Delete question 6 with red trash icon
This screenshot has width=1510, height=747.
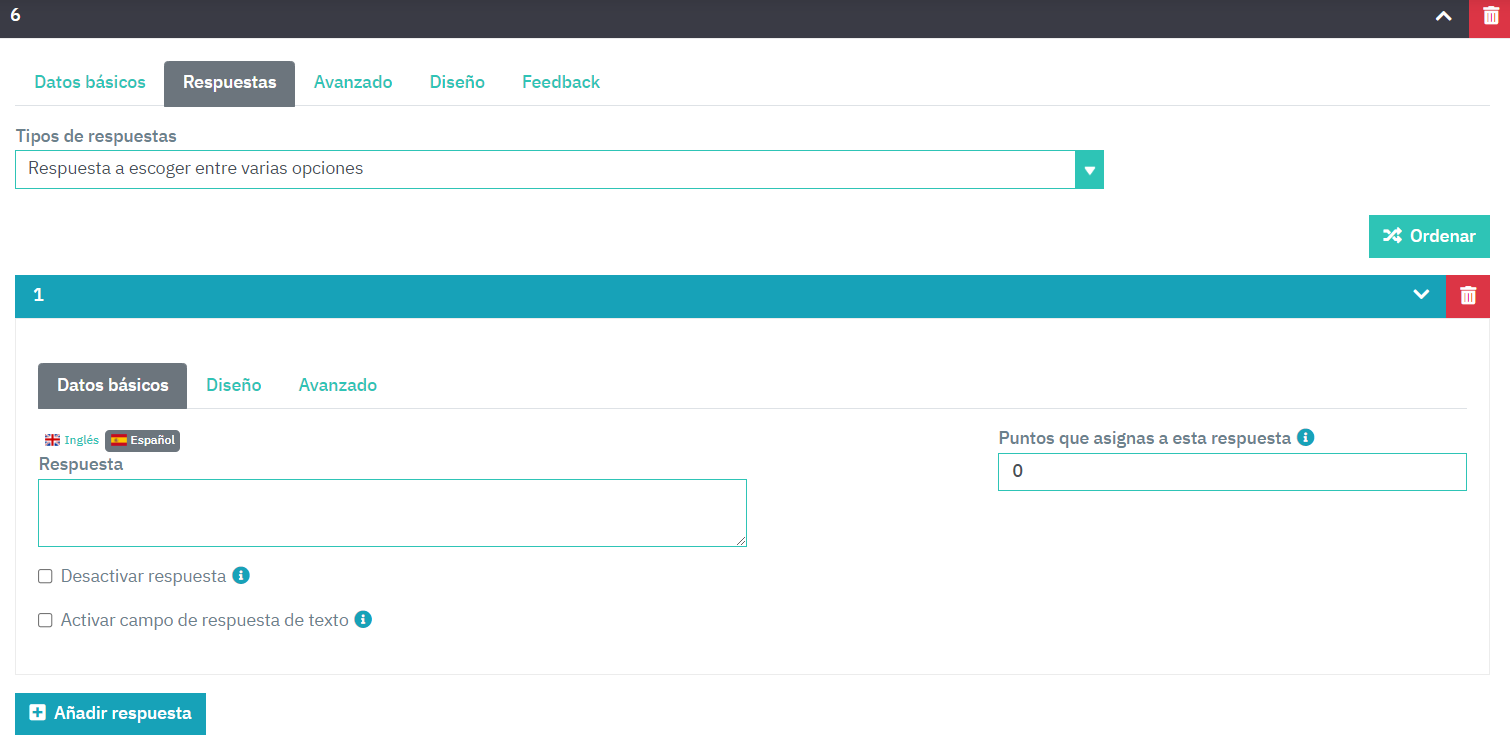[1490, 17]
